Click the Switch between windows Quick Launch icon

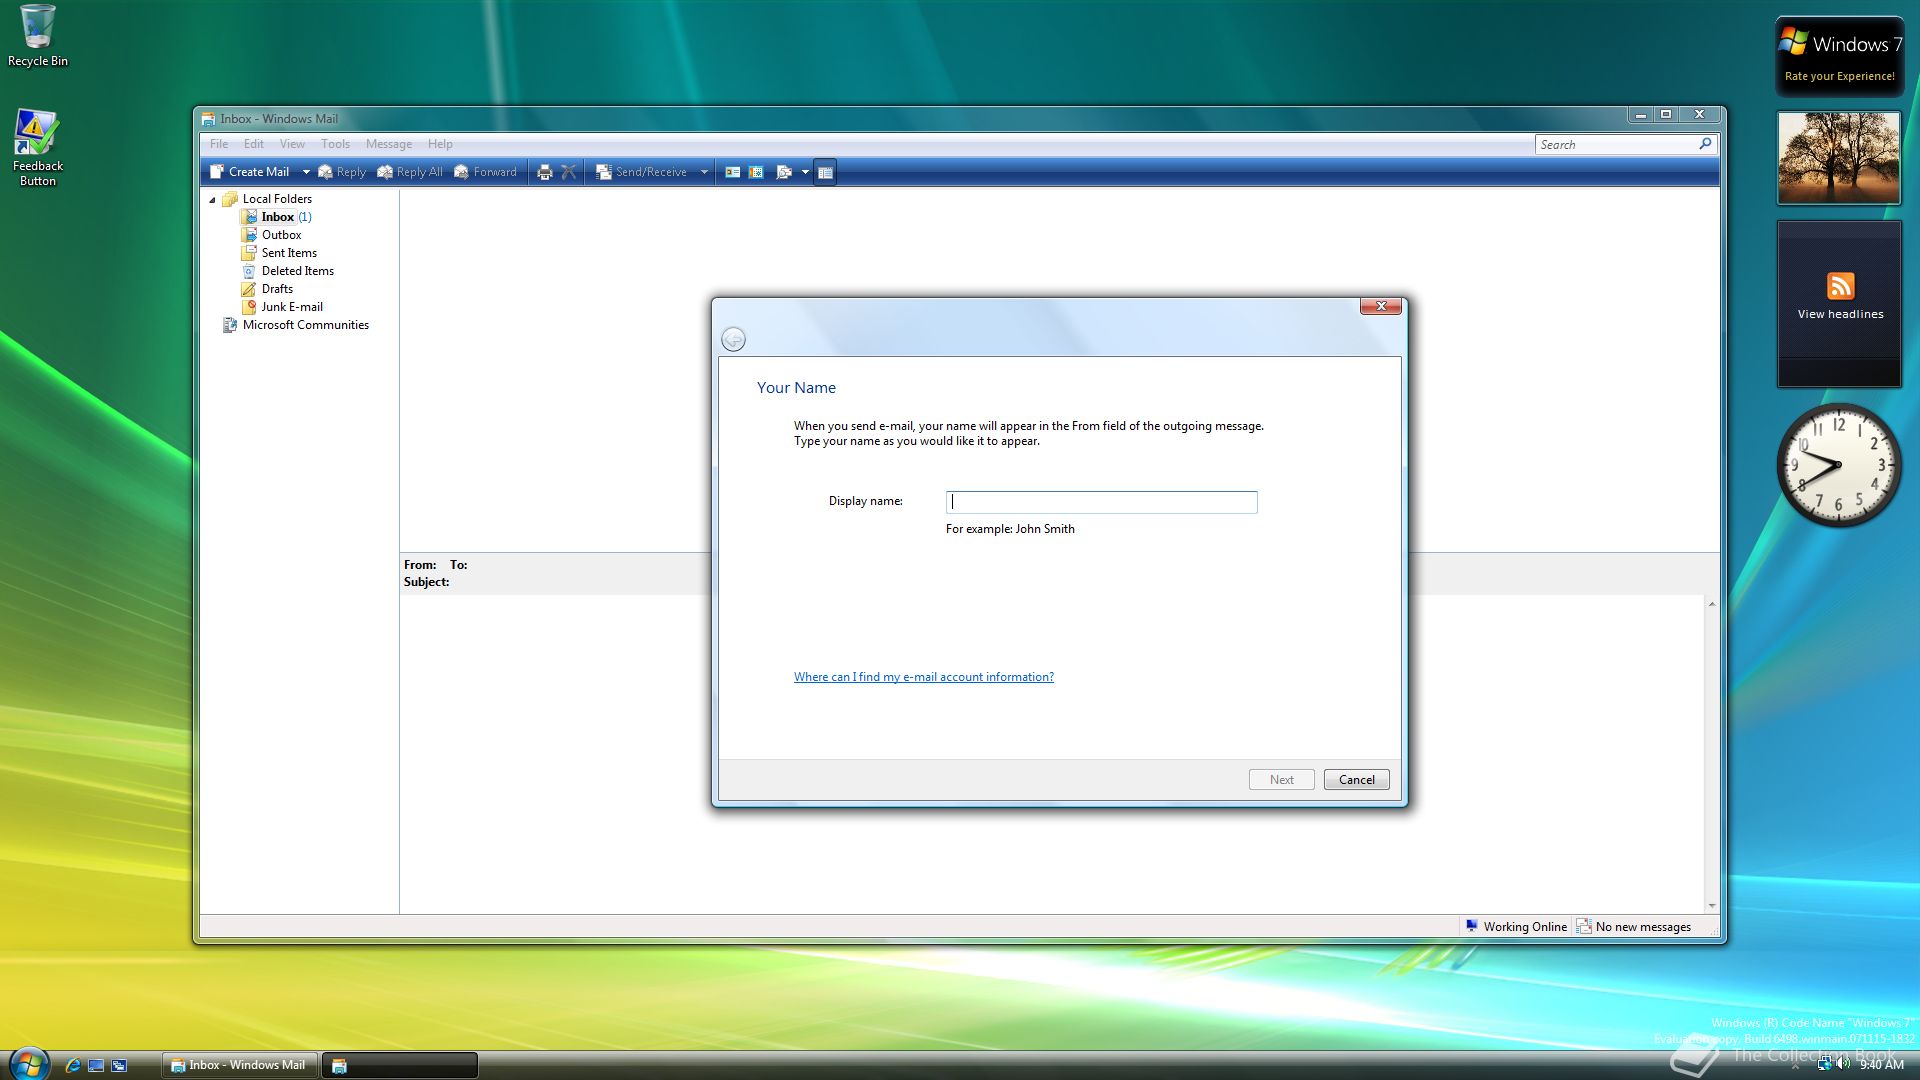coord(119,1065)
